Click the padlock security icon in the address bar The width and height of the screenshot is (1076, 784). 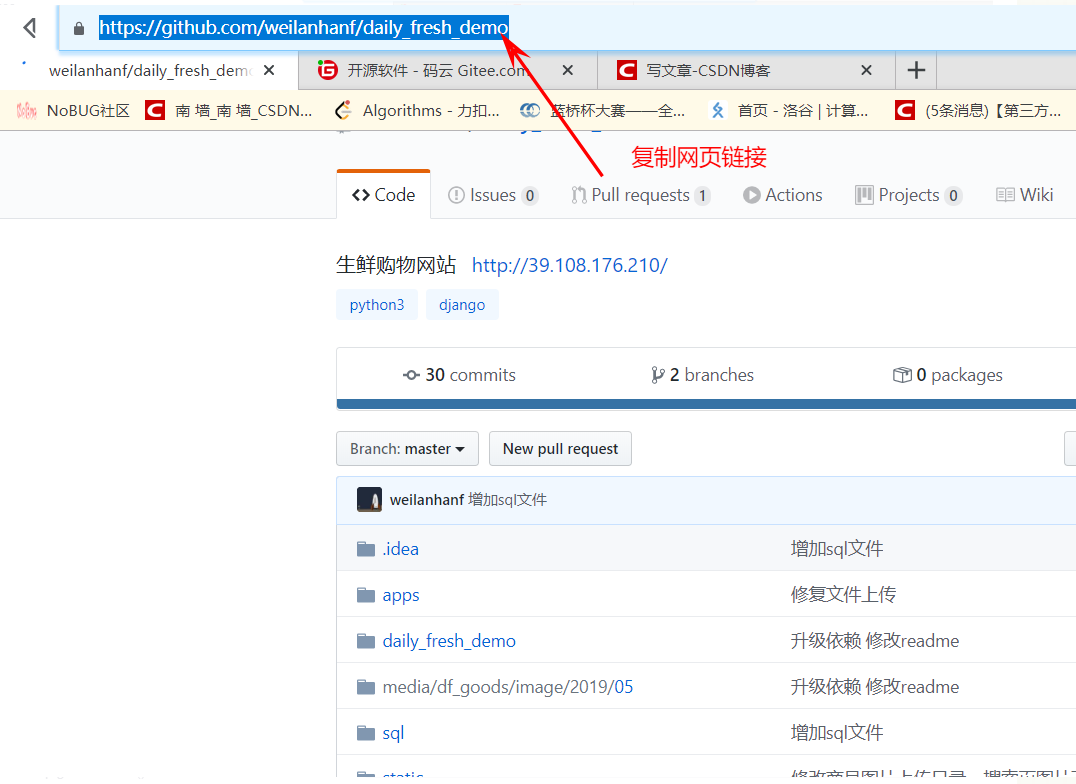79,27
